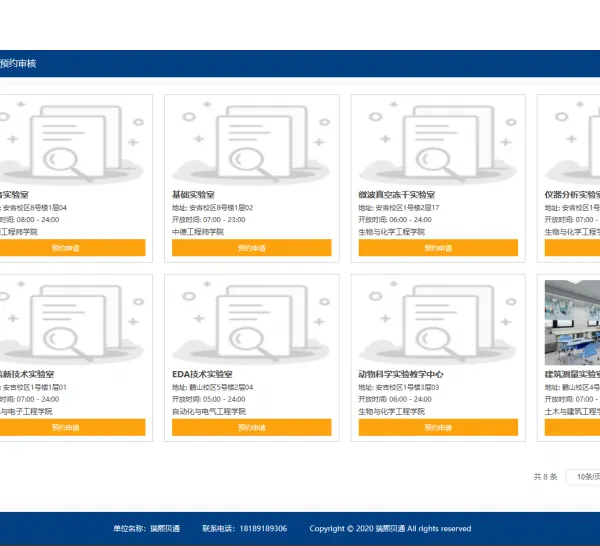This screenshot has height=546, width=600.
Task: Click 自动化与电气工程学院 text
Action: pos(209,411)
